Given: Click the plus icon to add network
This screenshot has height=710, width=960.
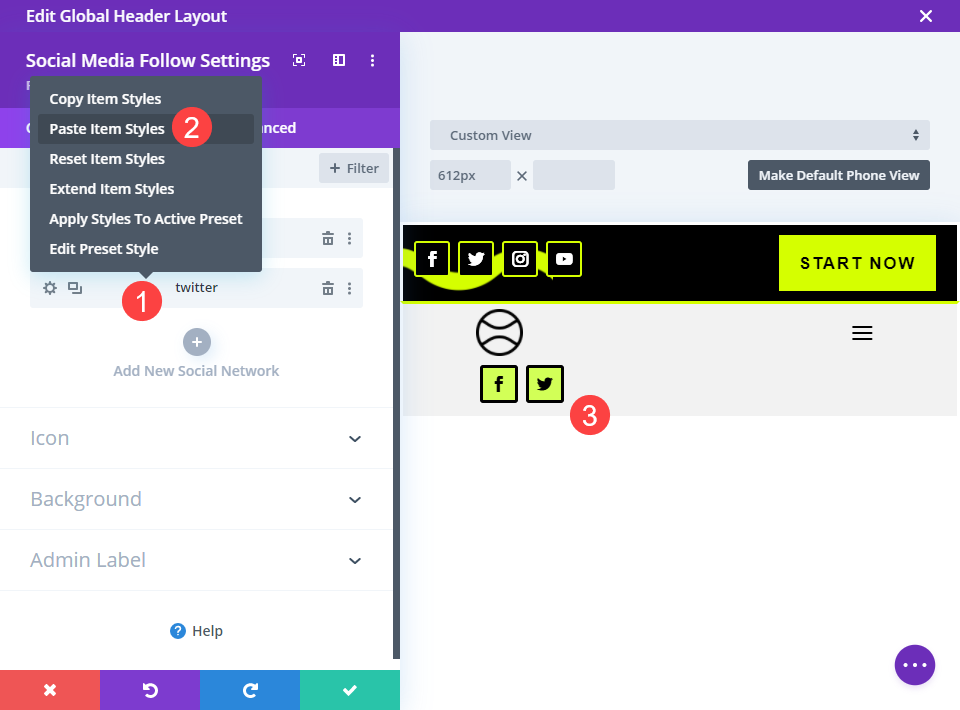Looking at the screenshot, I should pos(197,342).
